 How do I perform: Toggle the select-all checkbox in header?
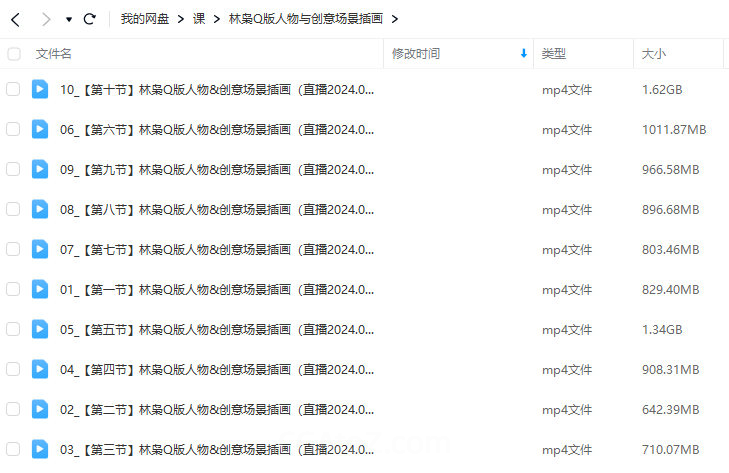(x=14, y=54)
